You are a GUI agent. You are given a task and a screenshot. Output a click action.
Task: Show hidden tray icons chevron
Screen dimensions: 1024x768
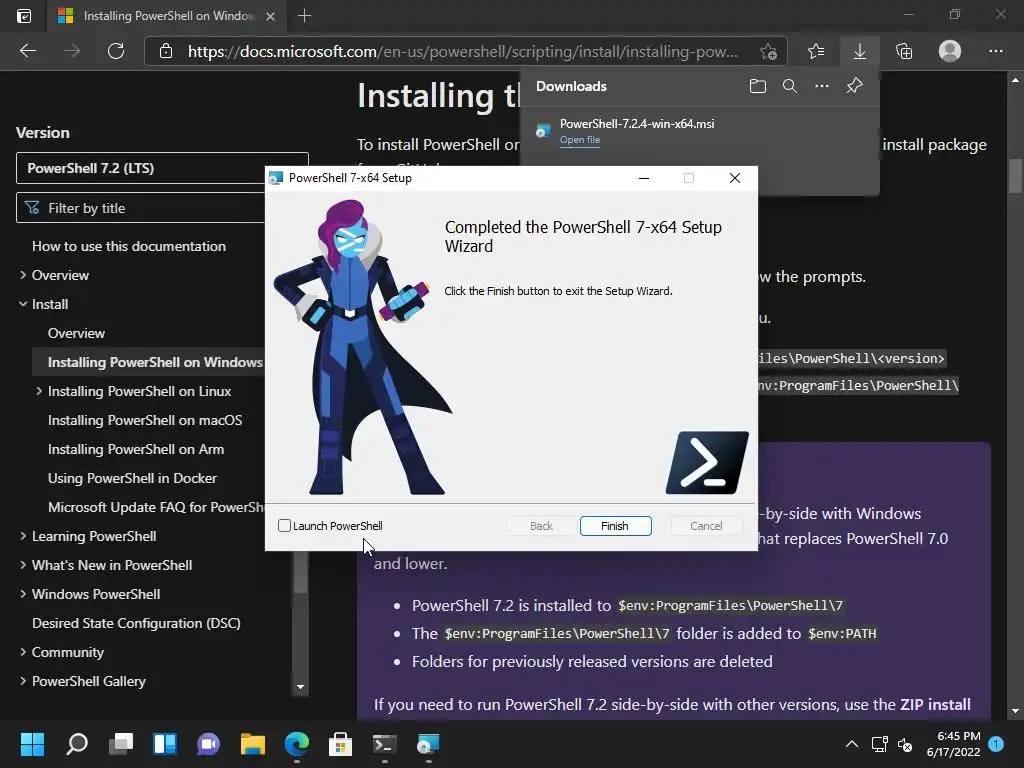tap(852, 744)
